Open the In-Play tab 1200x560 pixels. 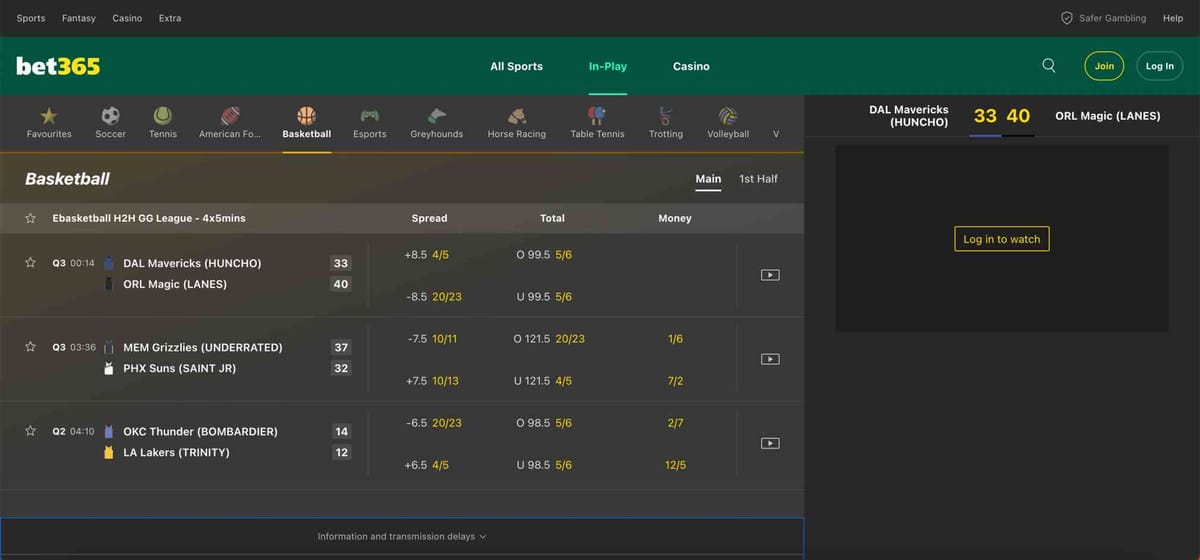(608, 66)
